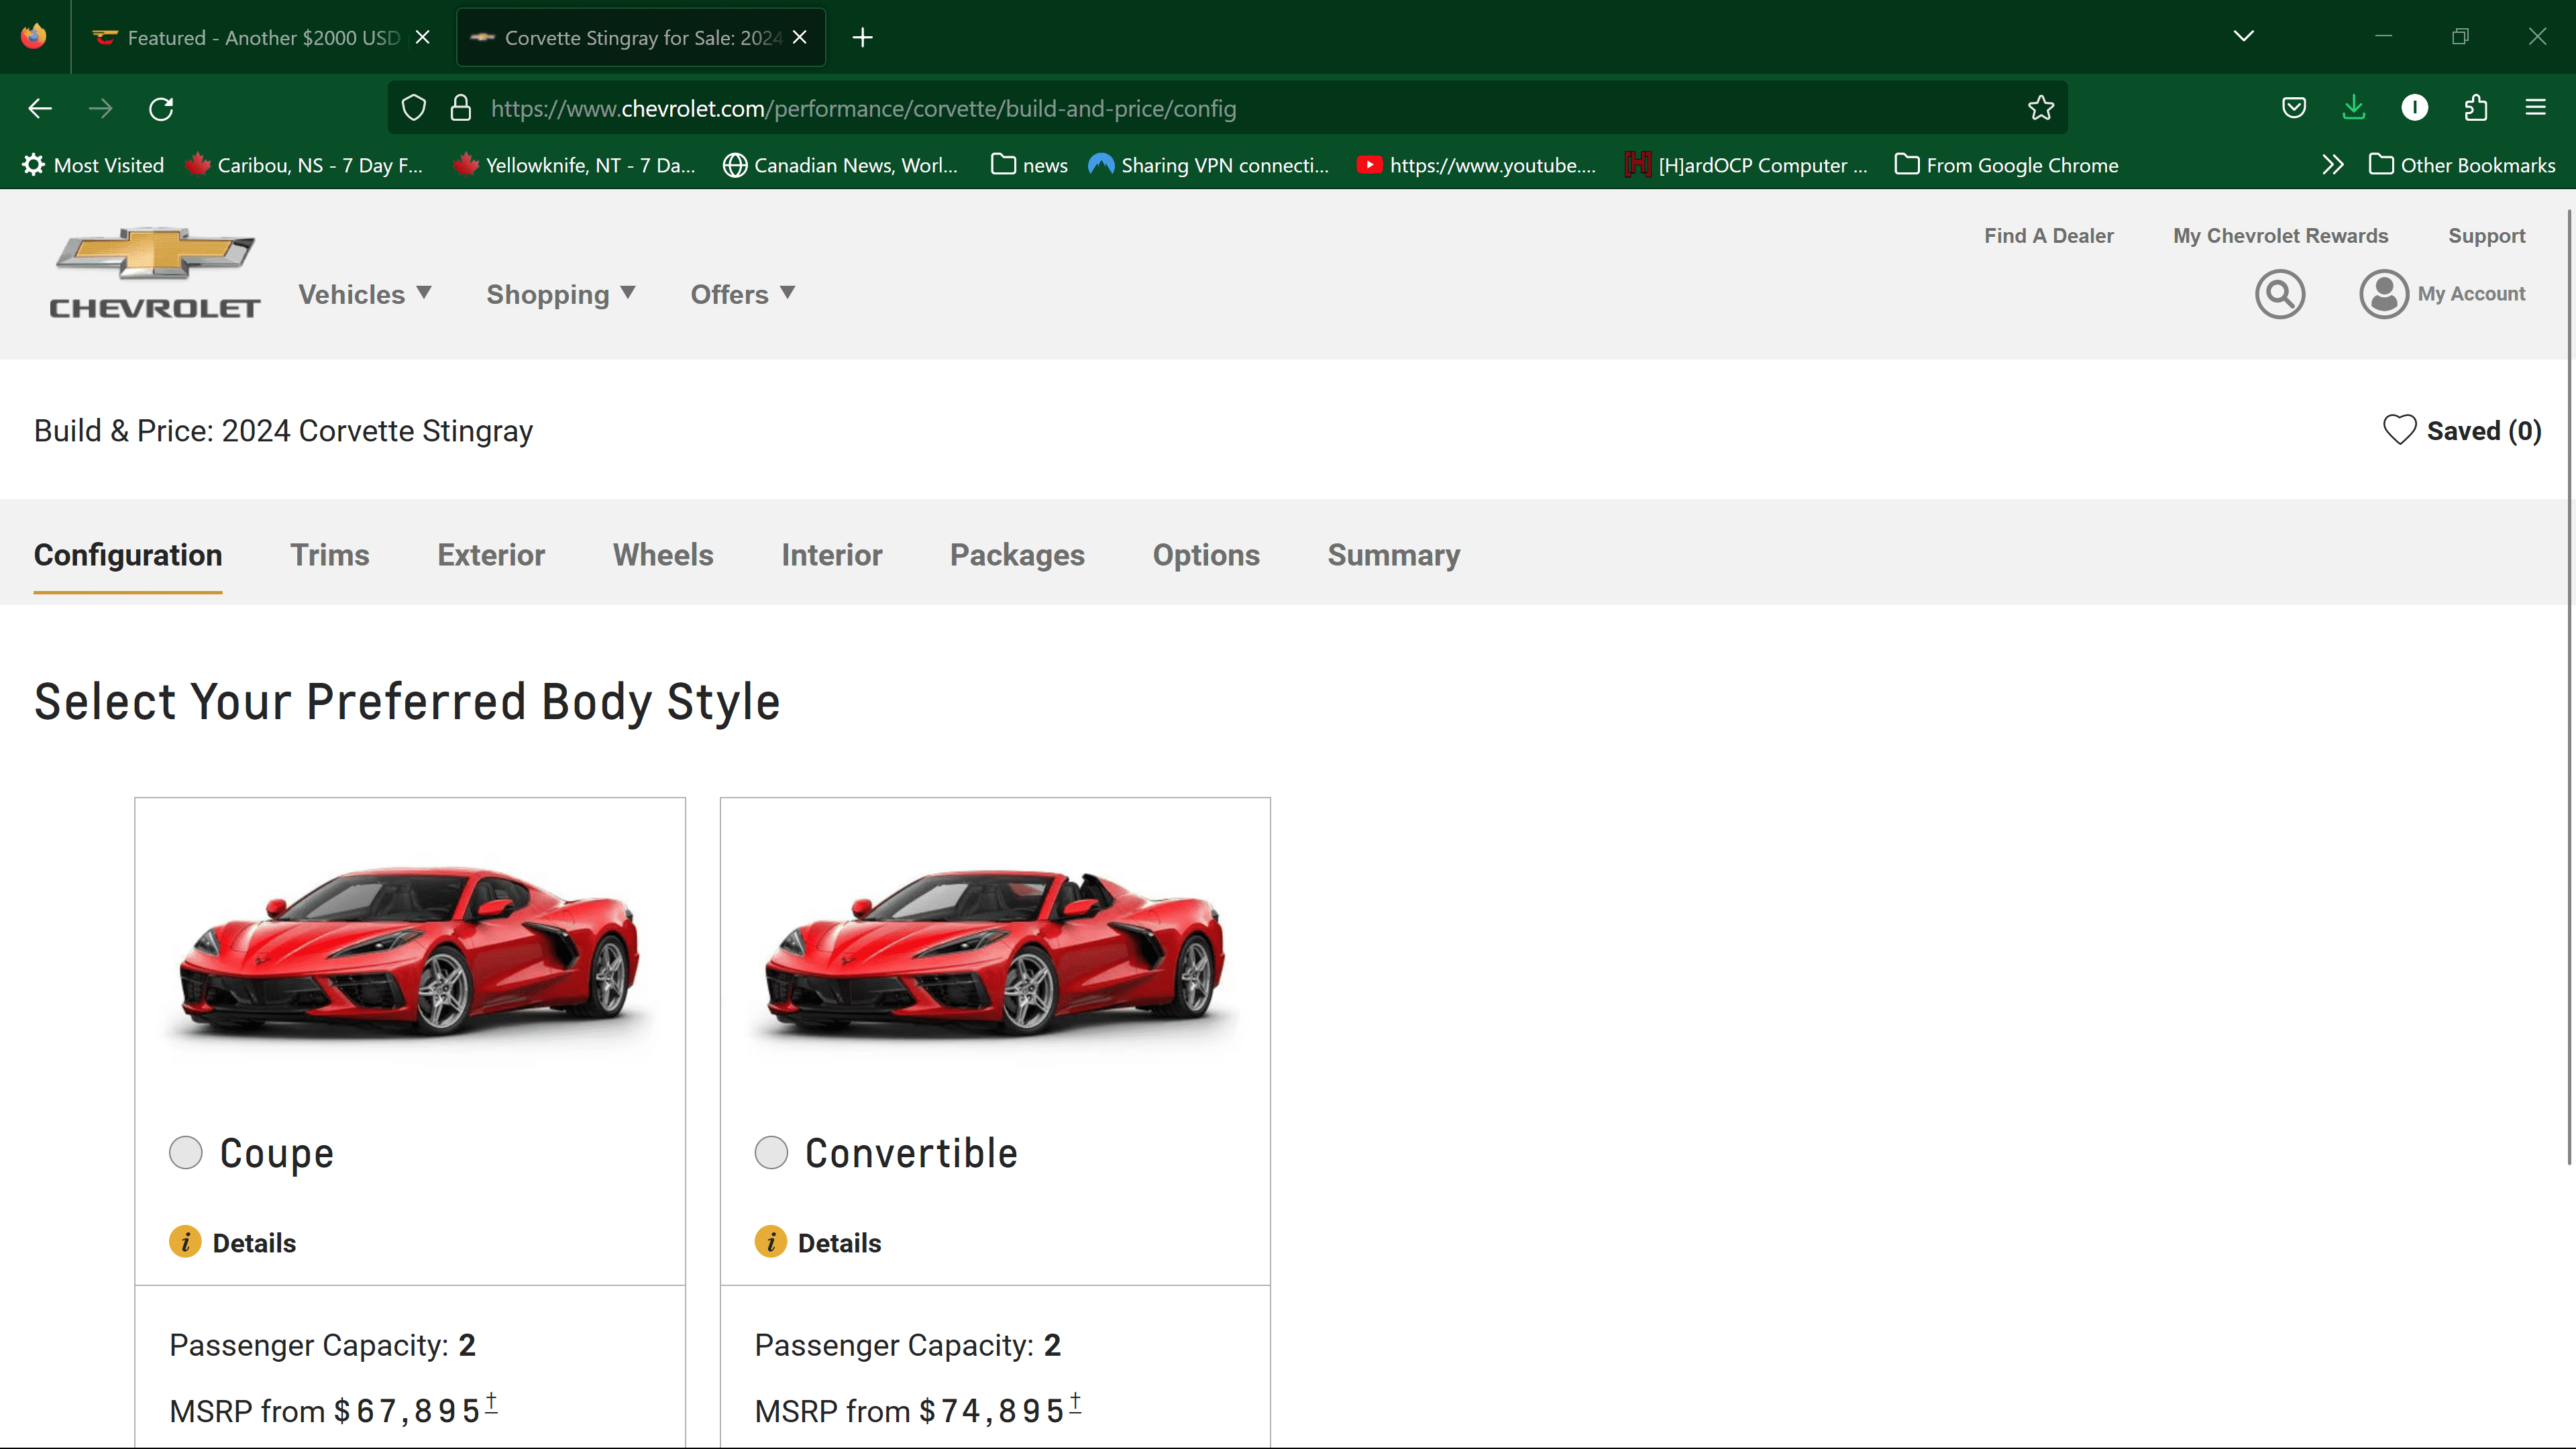
Task: Click the Save to Pocket icon
Action: pos(2293,108)
